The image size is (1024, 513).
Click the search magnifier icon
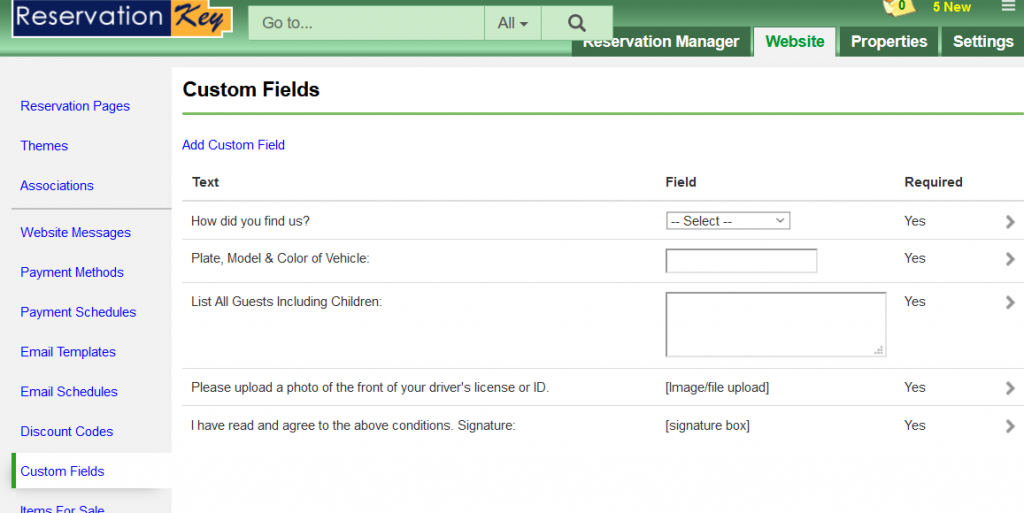(x=576, y=23)
